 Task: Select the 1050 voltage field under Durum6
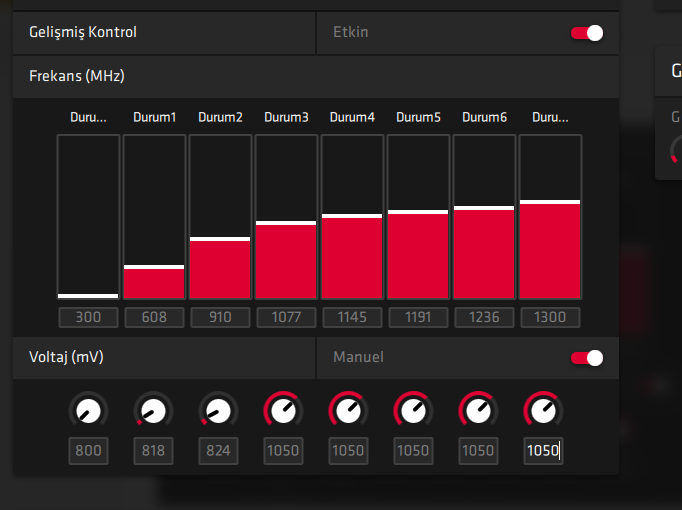(478, 451)
